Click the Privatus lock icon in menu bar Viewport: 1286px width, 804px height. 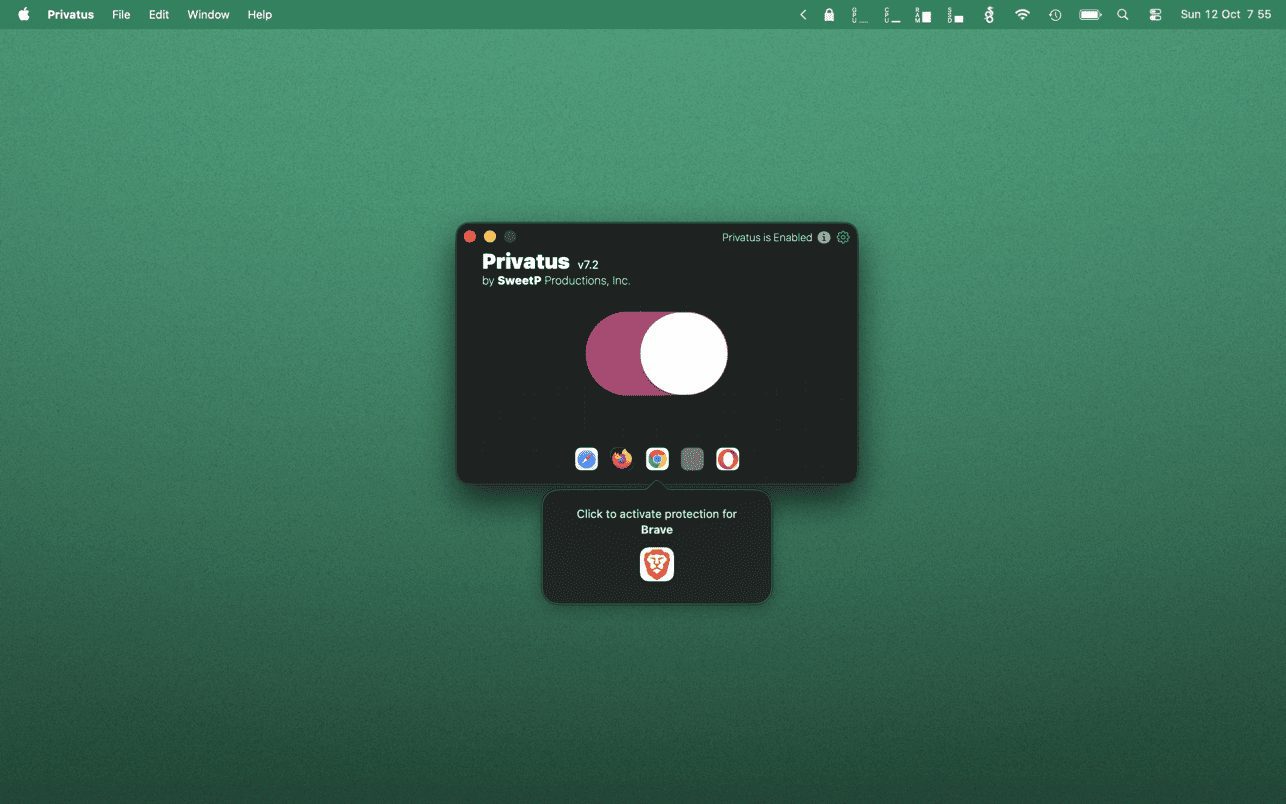pos(829,15)
